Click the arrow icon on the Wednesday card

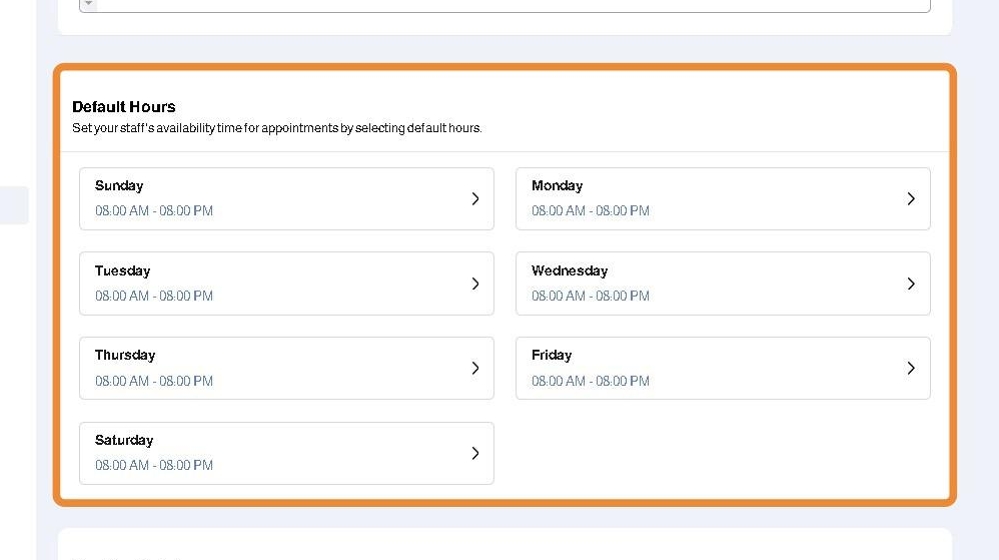tap(910, 284)
